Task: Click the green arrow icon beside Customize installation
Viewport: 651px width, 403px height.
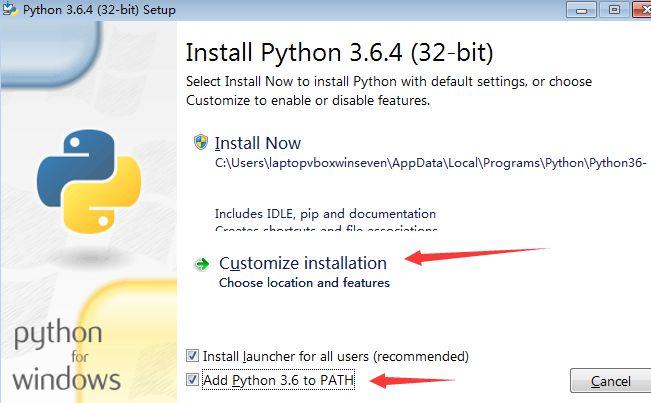Action: click(x=202, y=264)
